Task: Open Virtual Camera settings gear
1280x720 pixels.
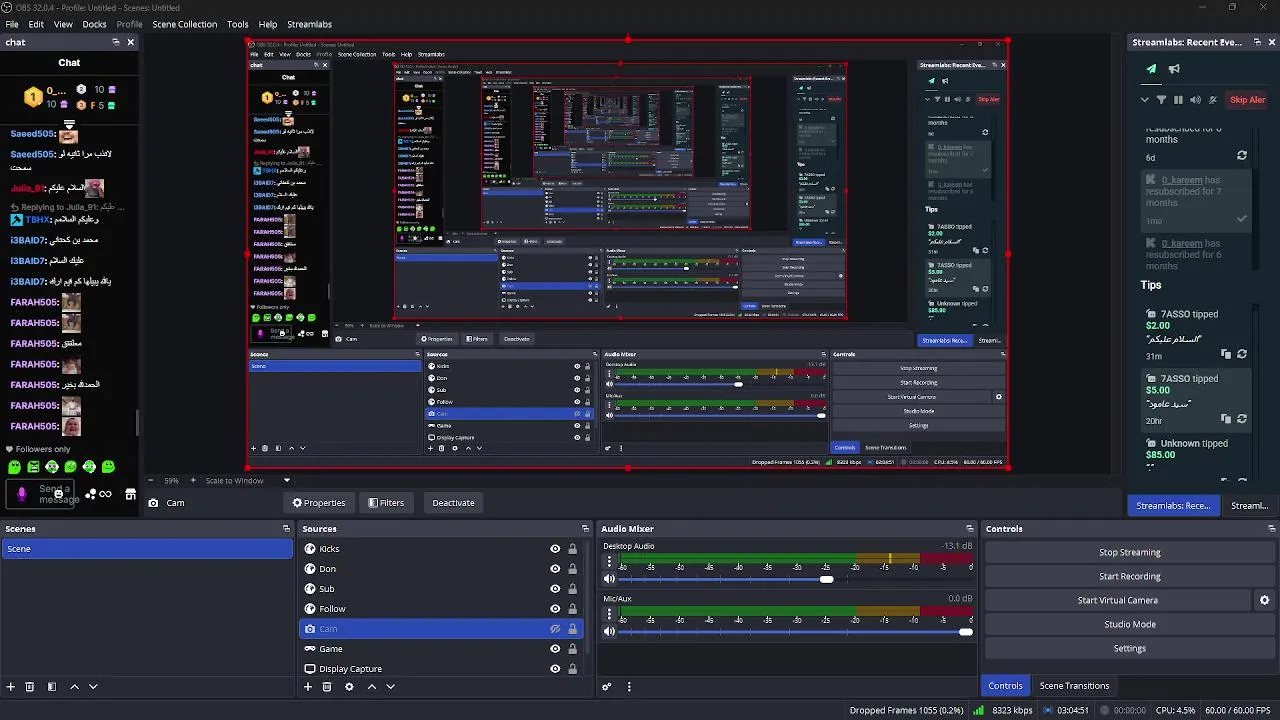Action: point(1264,600)
